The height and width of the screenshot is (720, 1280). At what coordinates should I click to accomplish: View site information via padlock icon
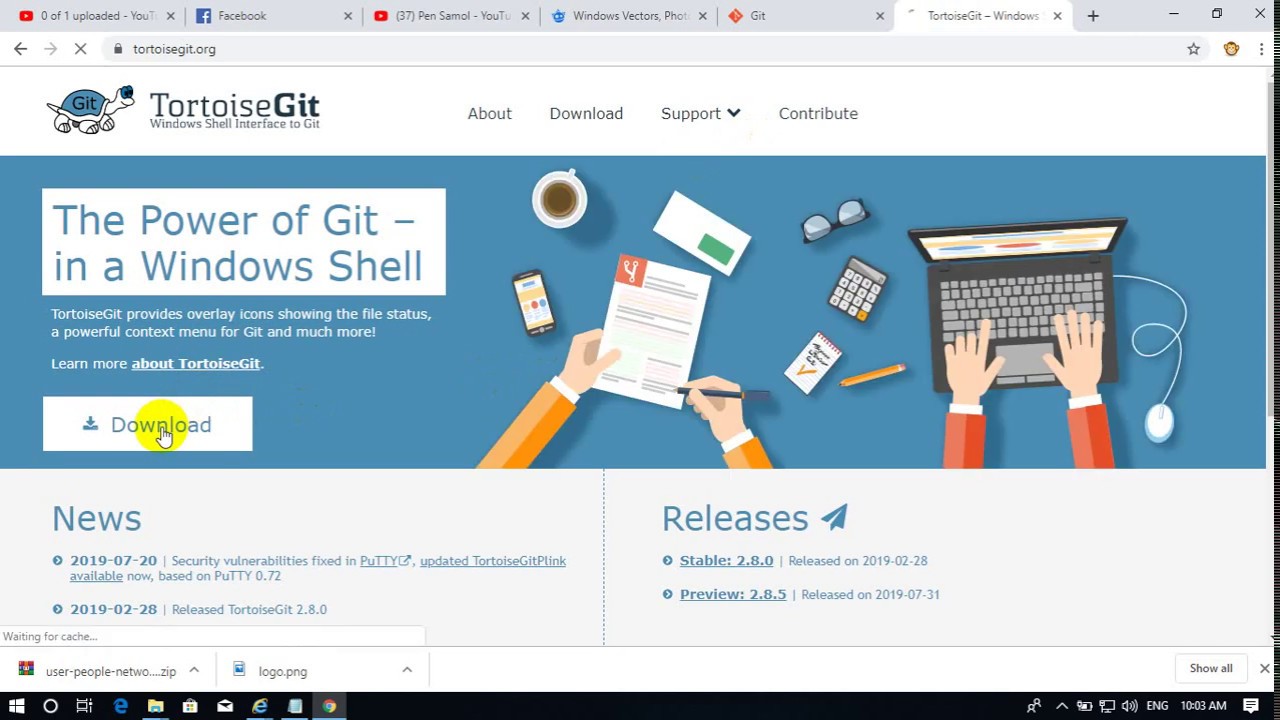[118, 49]
